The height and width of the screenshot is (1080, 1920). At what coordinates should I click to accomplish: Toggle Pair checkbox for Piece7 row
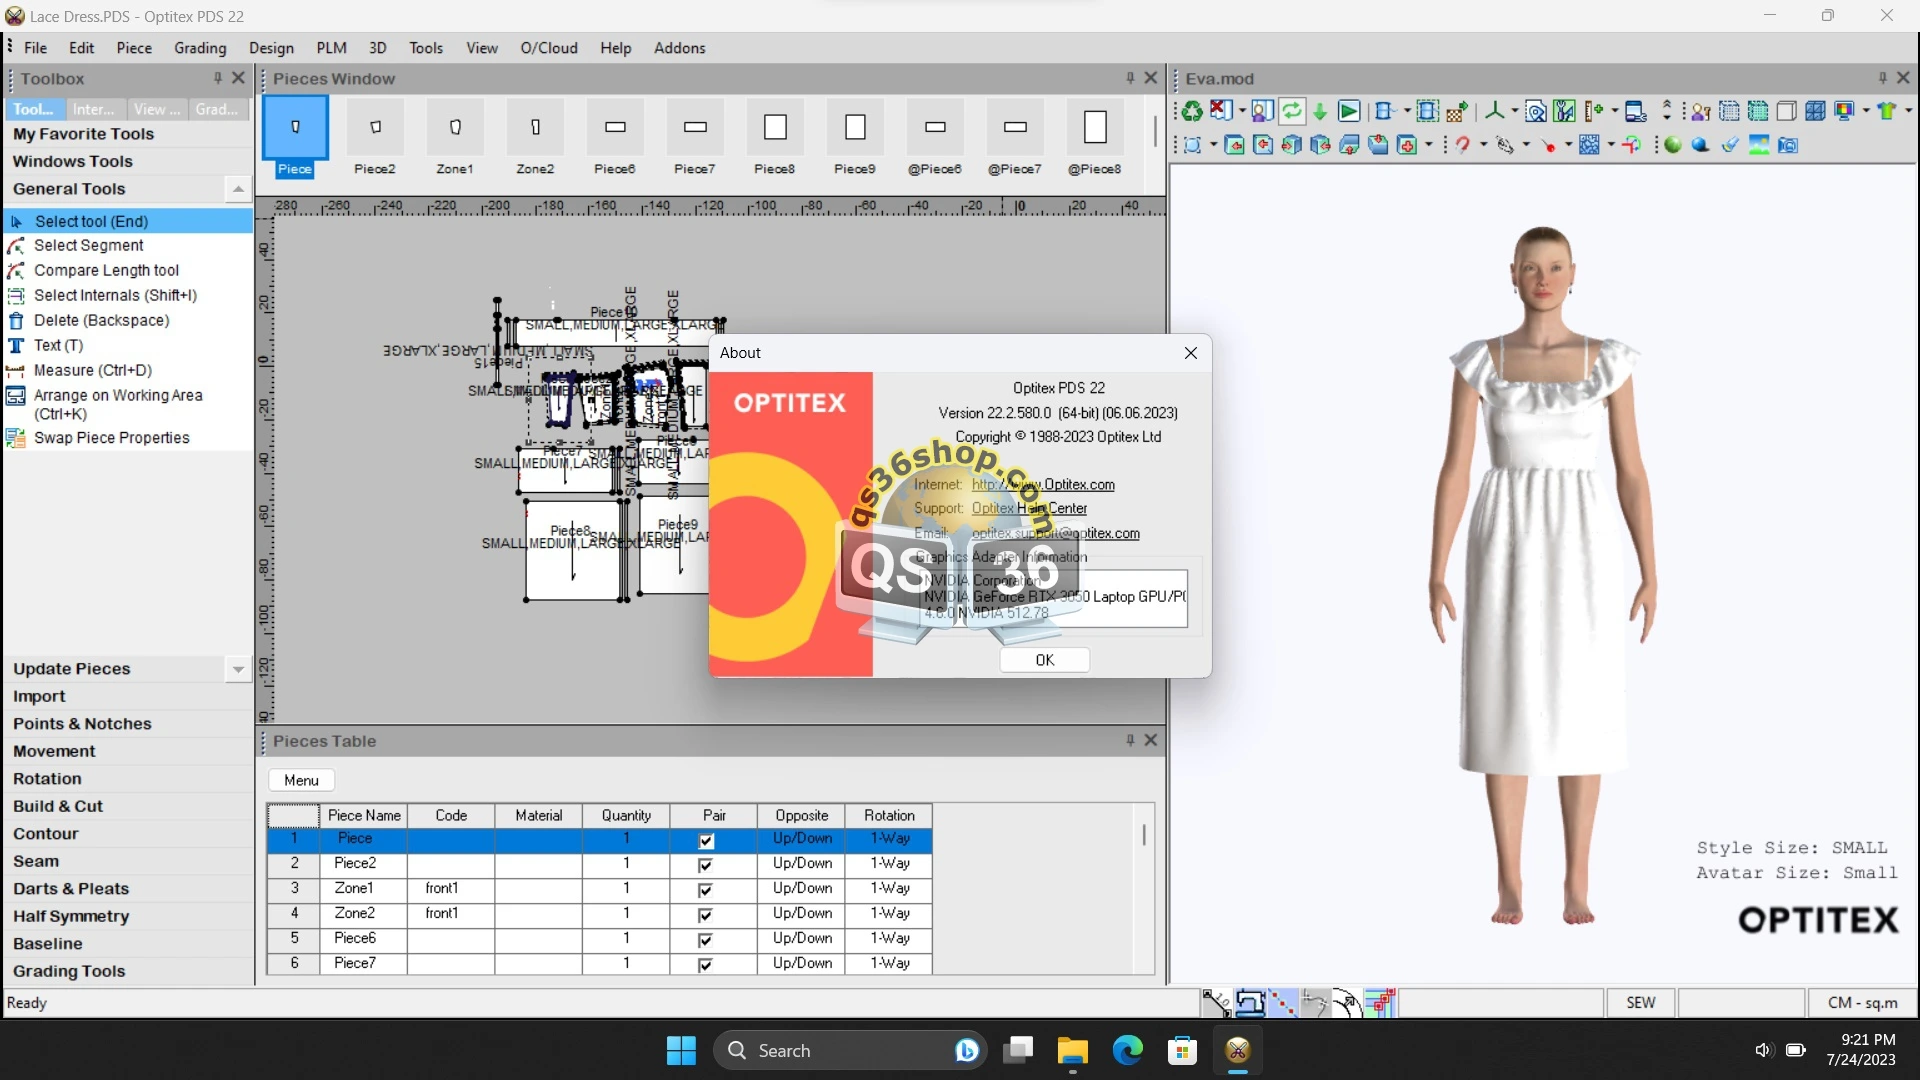706,965
